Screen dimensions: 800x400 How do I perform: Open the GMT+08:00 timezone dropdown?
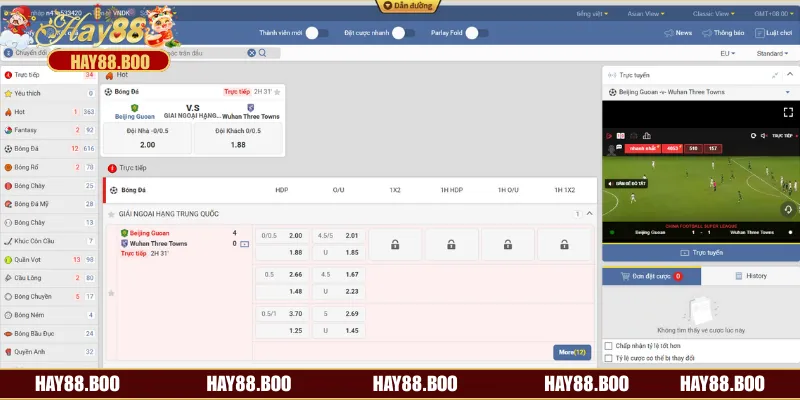click(775, 14)
